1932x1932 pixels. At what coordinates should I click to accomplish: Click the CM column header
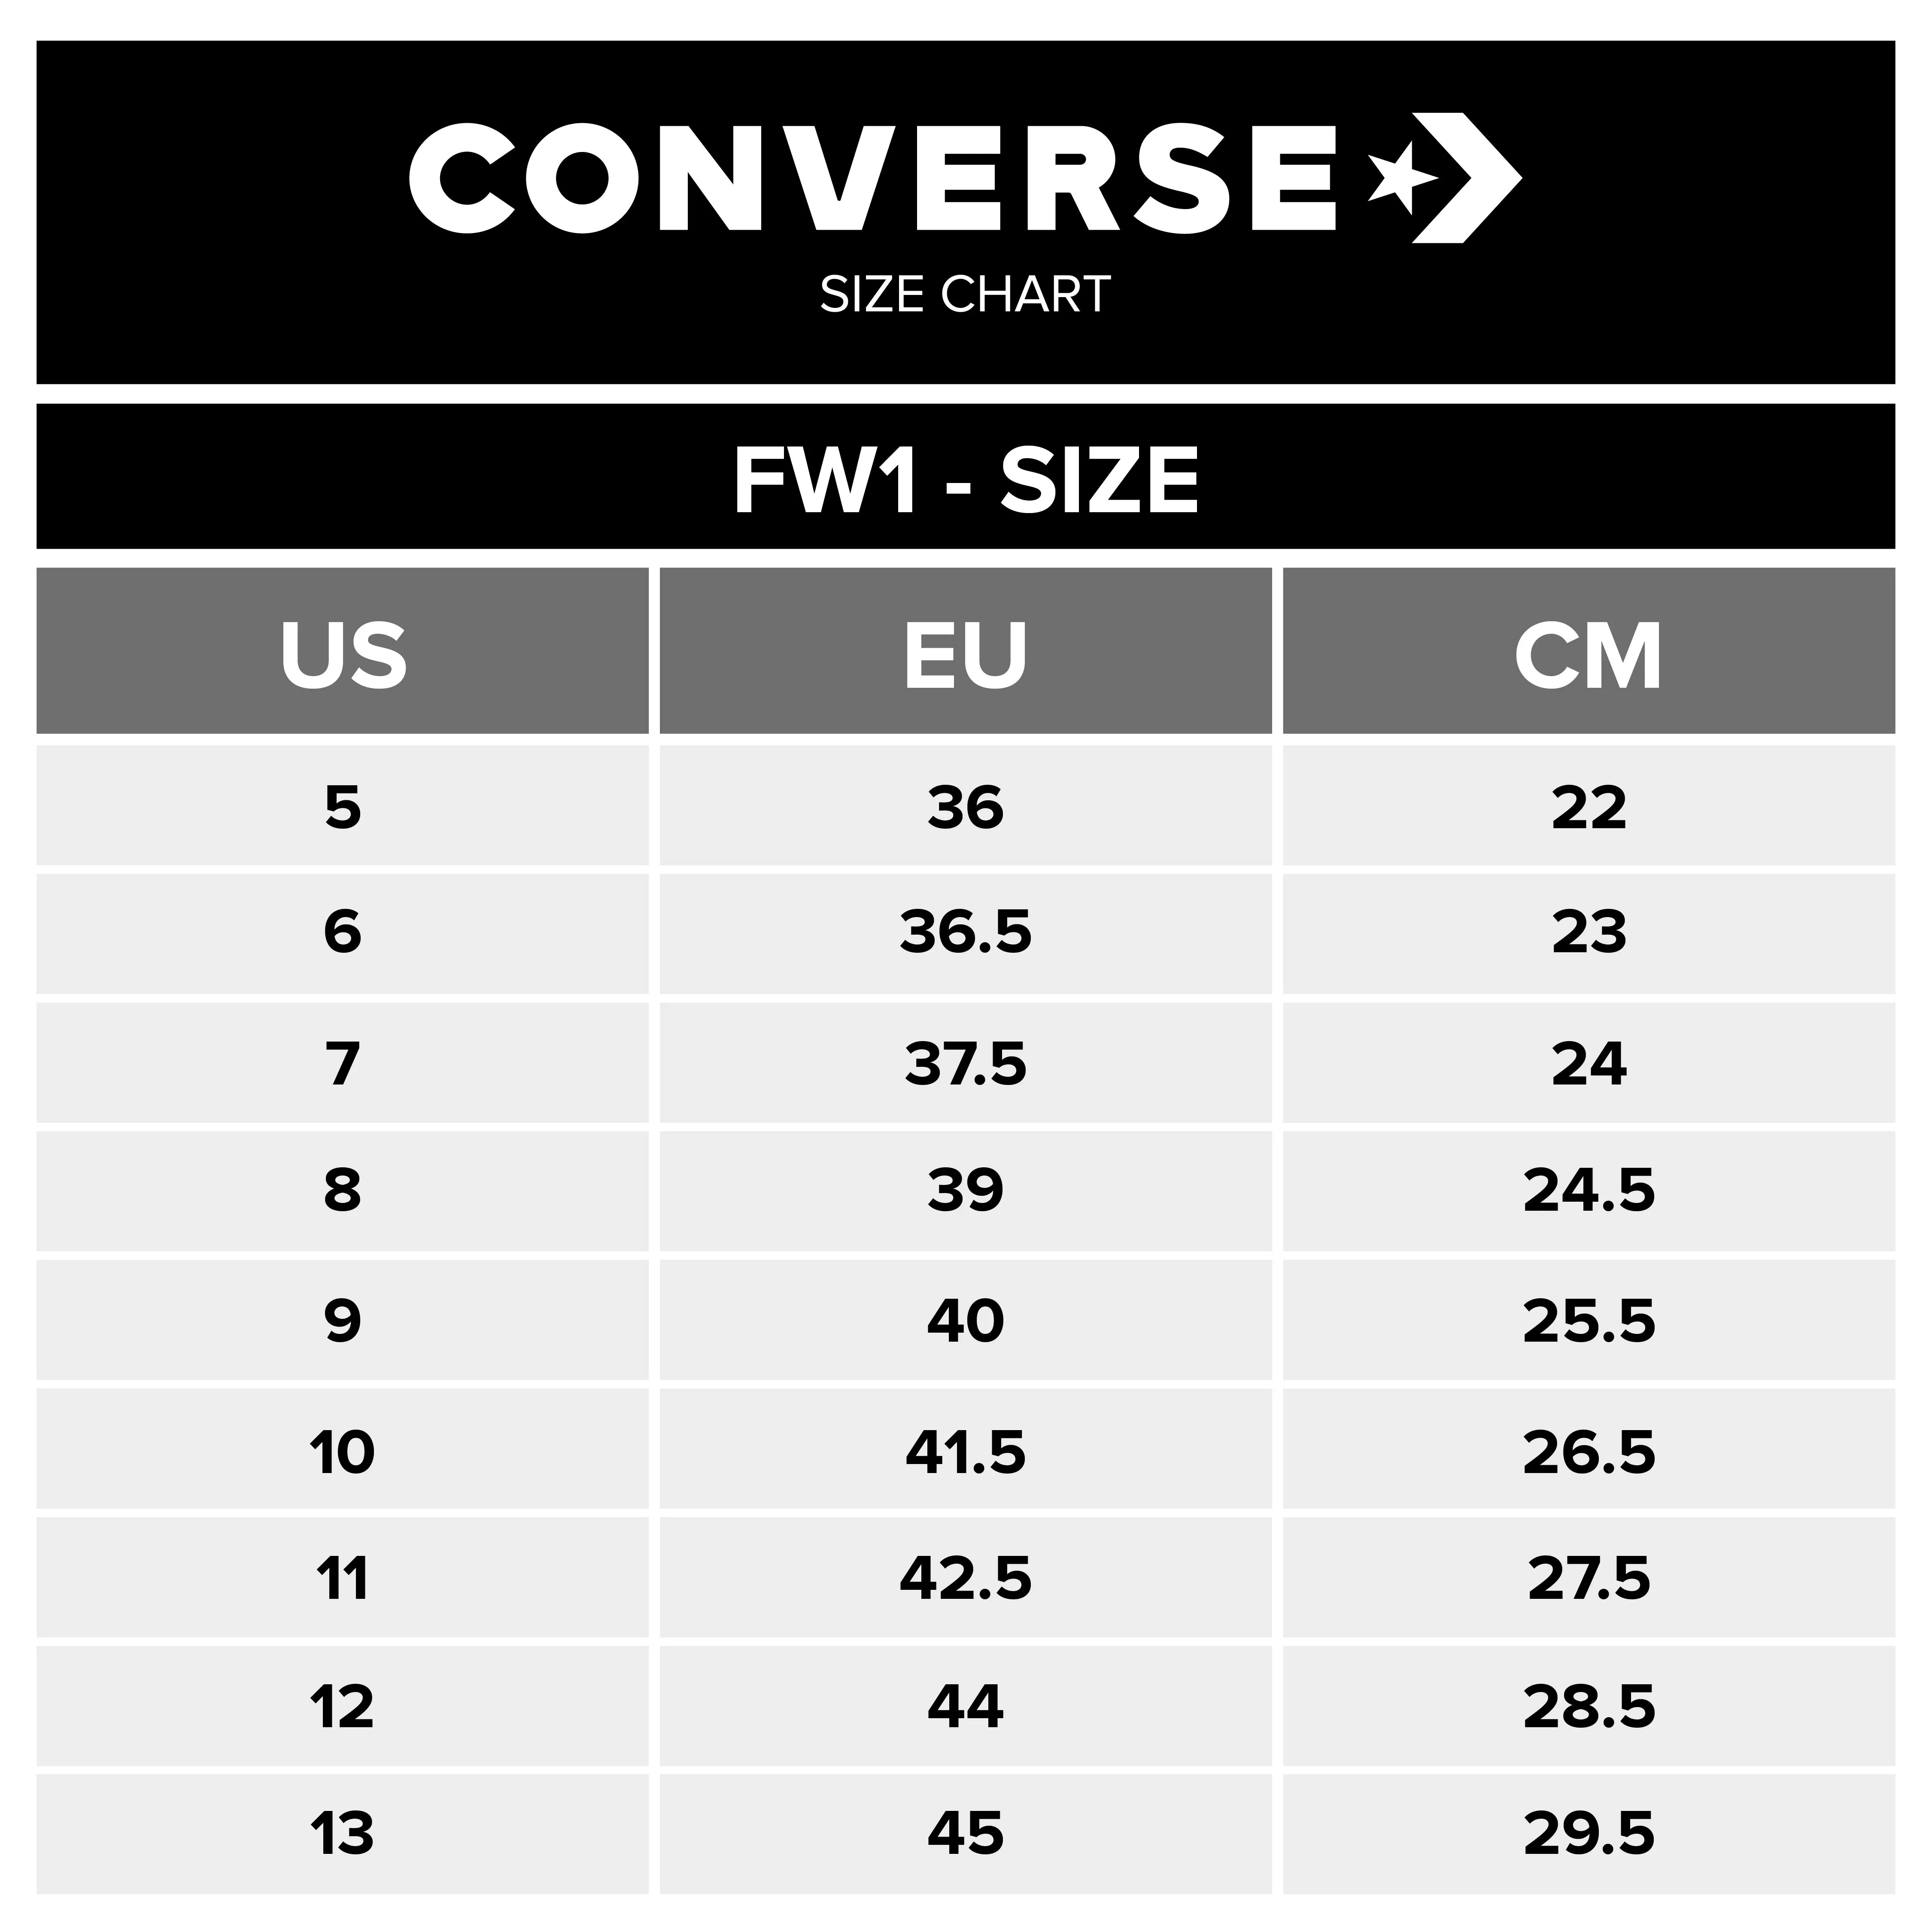(x=1588, y=655)
